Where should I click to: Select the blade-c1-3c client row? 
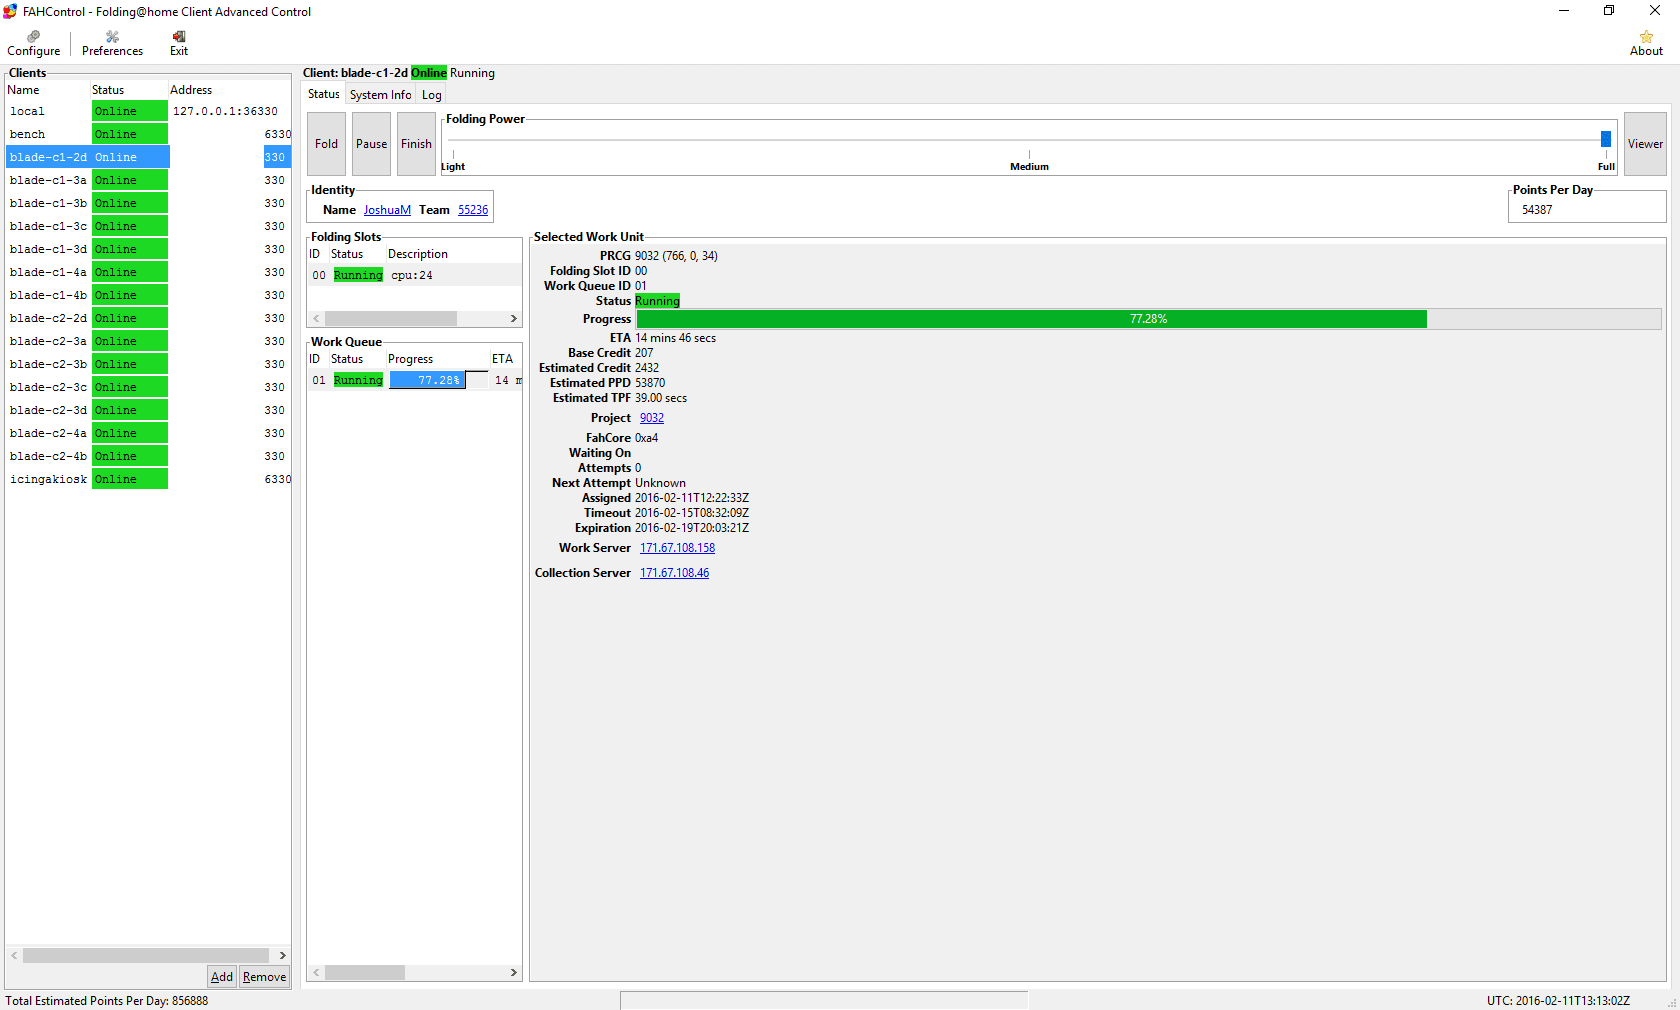[x=148, y=226]
